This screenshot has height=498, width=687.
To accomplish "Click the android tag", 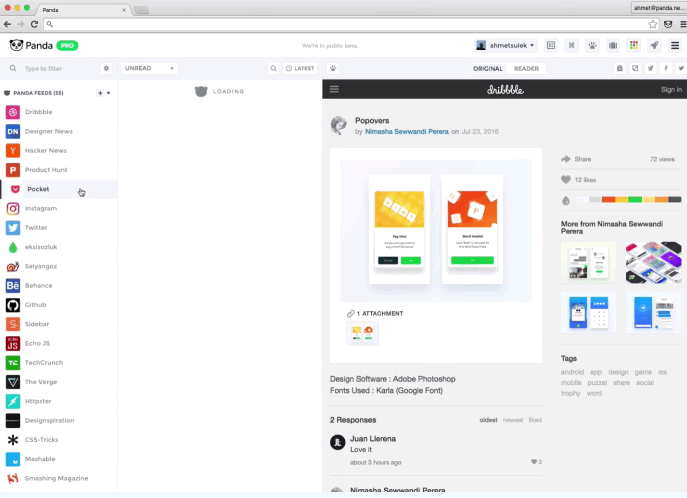I will [572, 372].
